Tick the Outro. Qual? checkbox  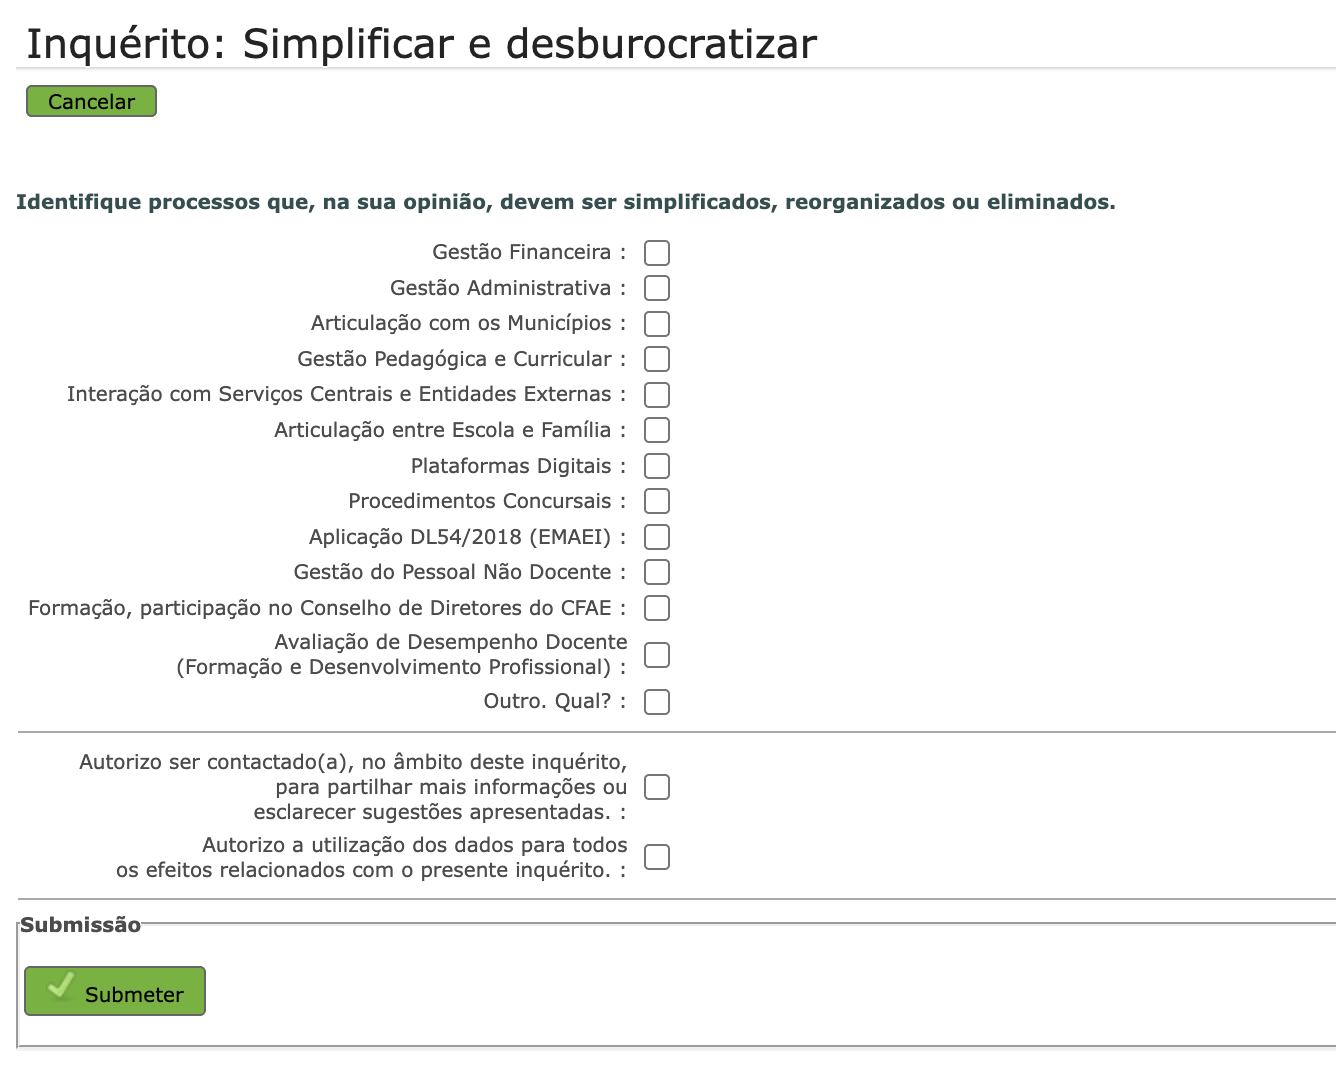pos(657,702)
